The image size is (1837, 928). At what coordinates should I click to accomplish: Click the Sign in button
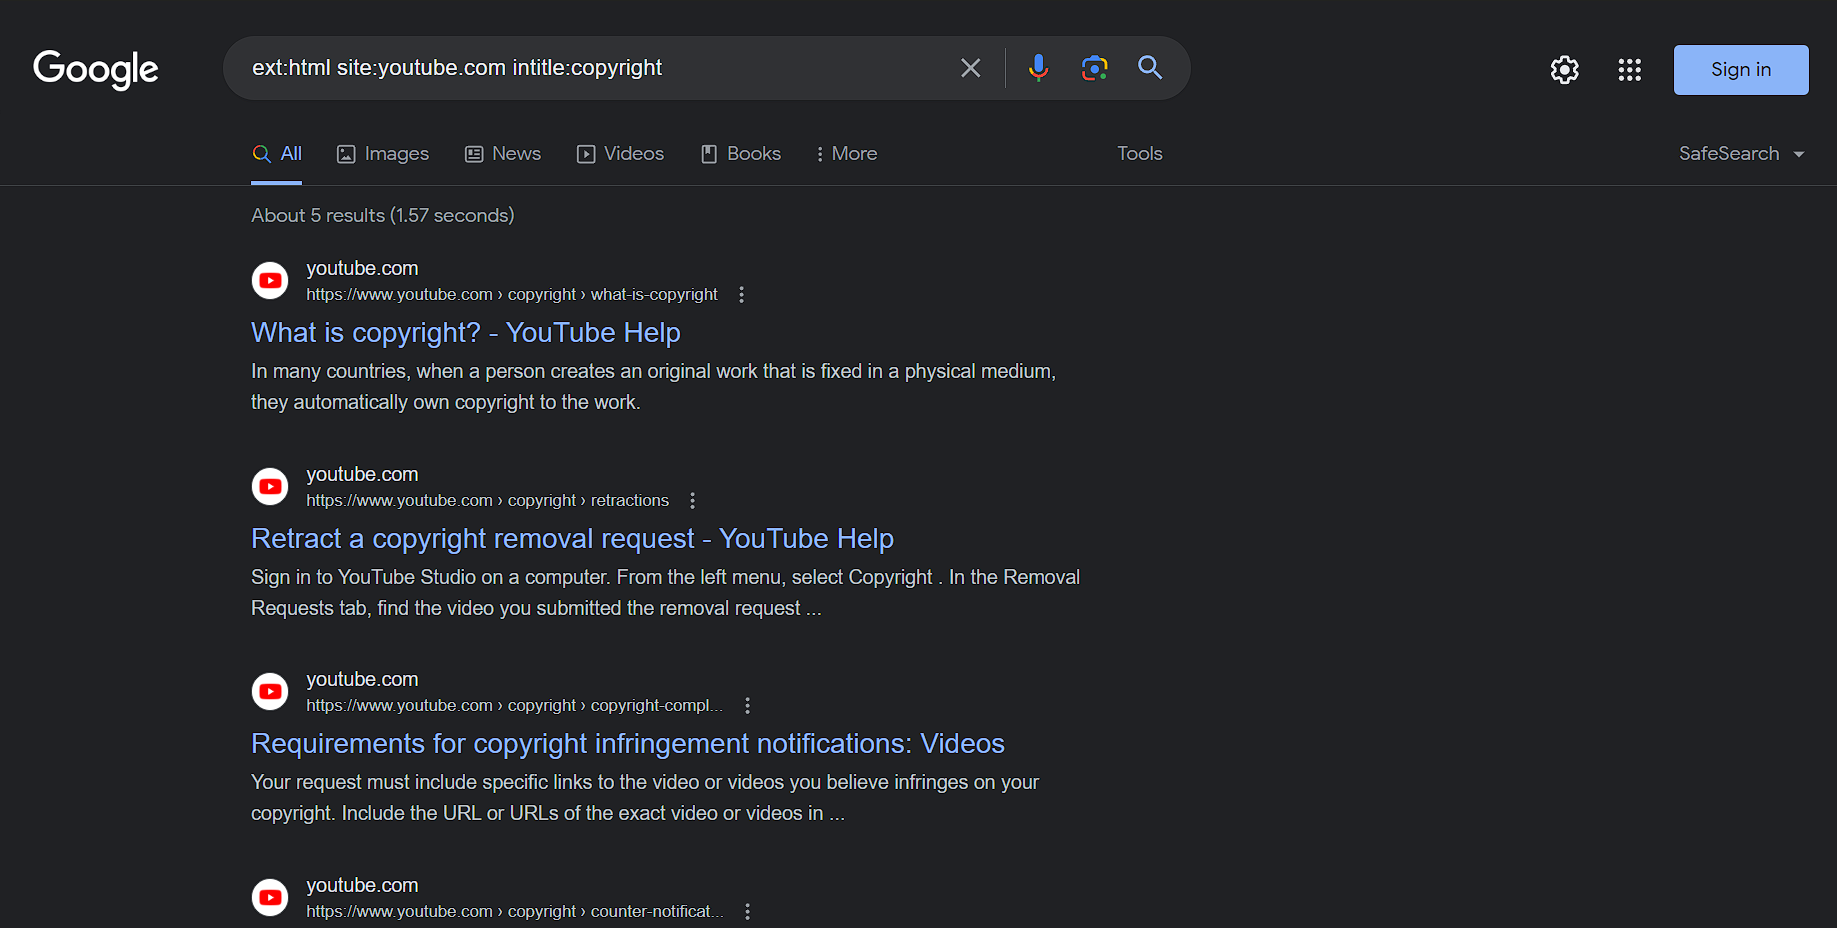click(1740, 70)
